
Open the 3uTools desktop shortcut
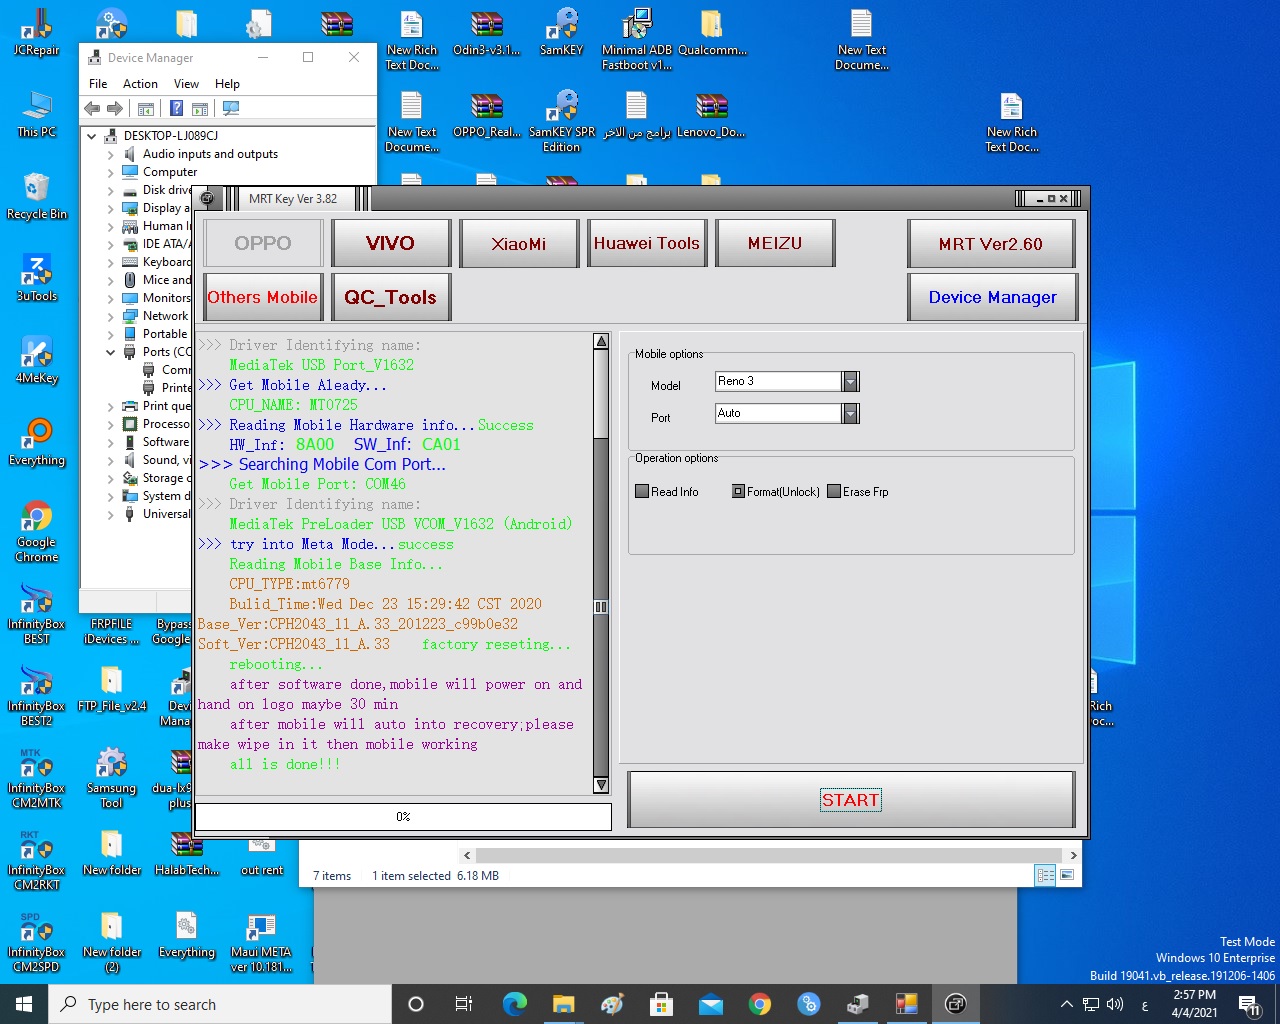coord(37,278)
